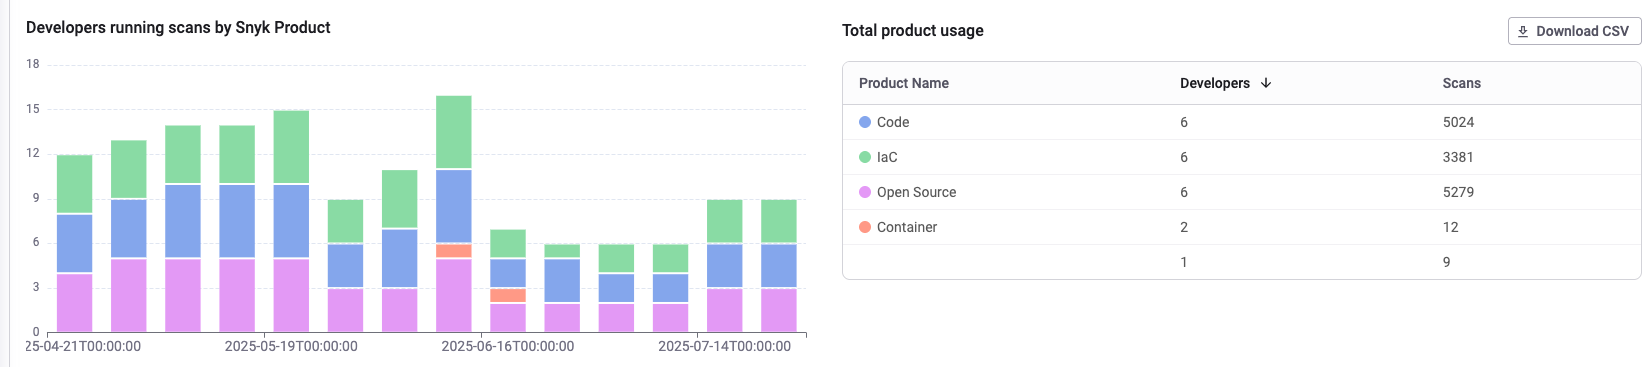Sort by the Developers column header
Image resolution: width=1652 pixels, height=367 pixels.
(1214, 83)
